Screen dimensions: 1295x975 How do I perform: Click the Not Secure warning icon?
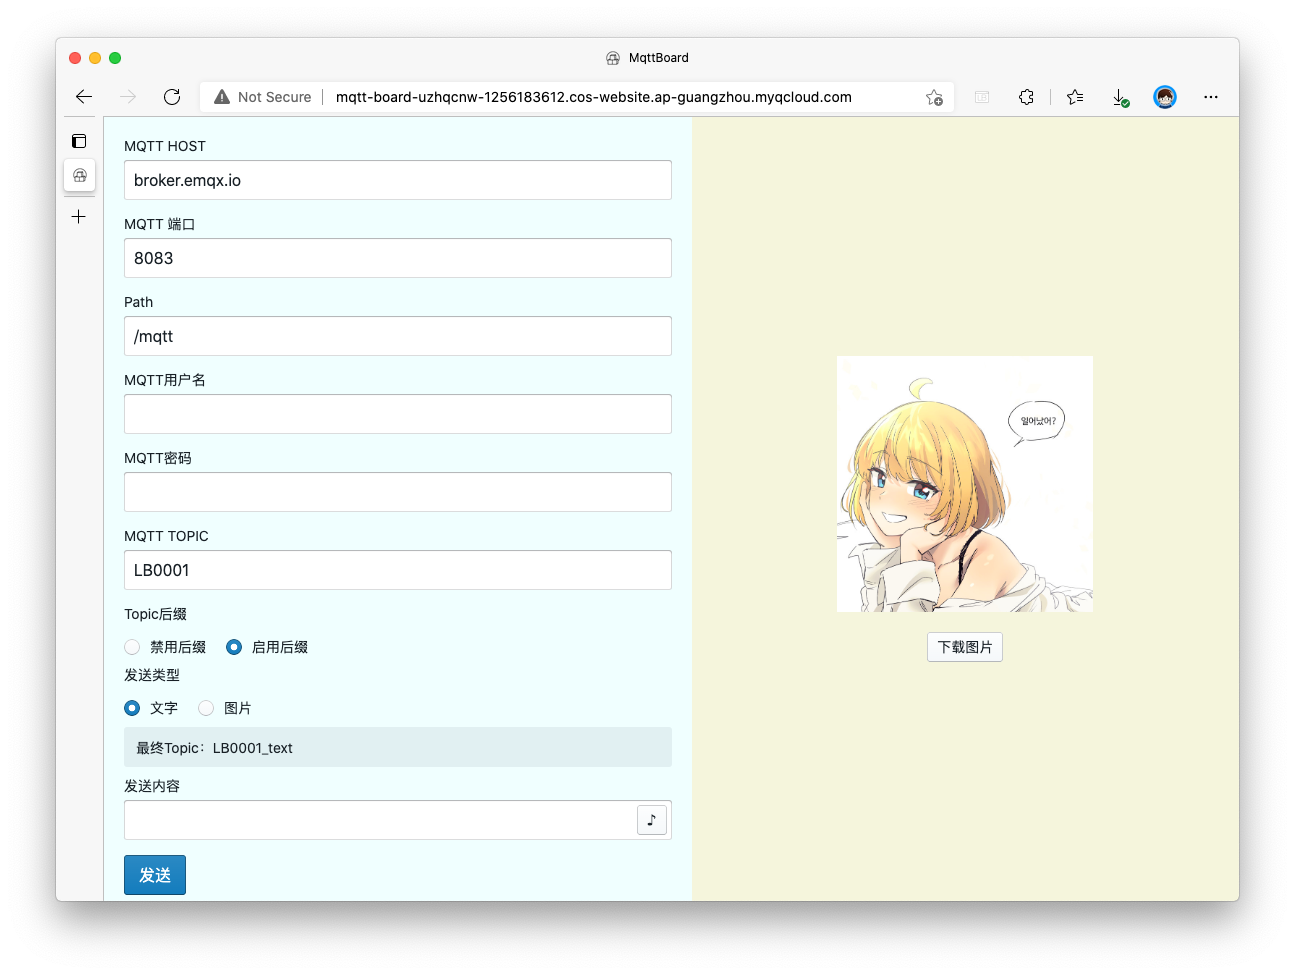click(x=222, y=97)
